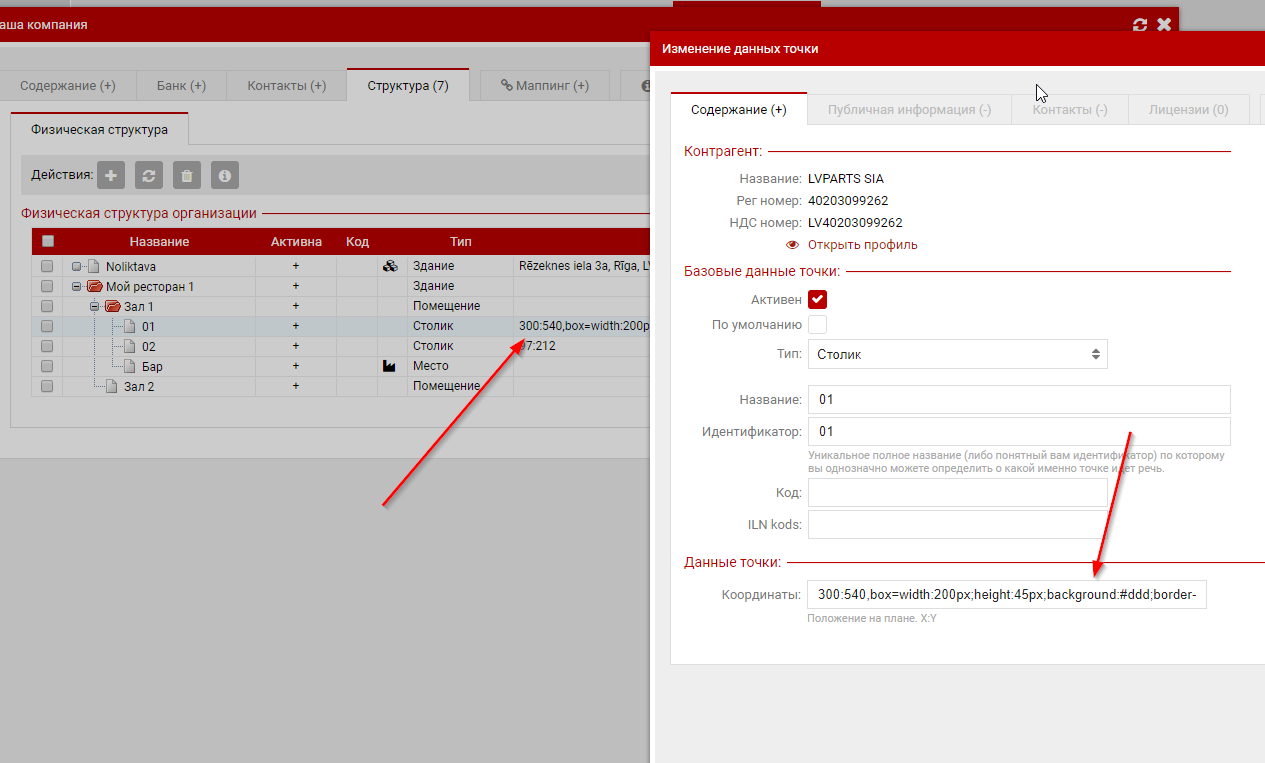Click the add (plus) action button
The image size is (1265, 763).
[x=111, y=176]
